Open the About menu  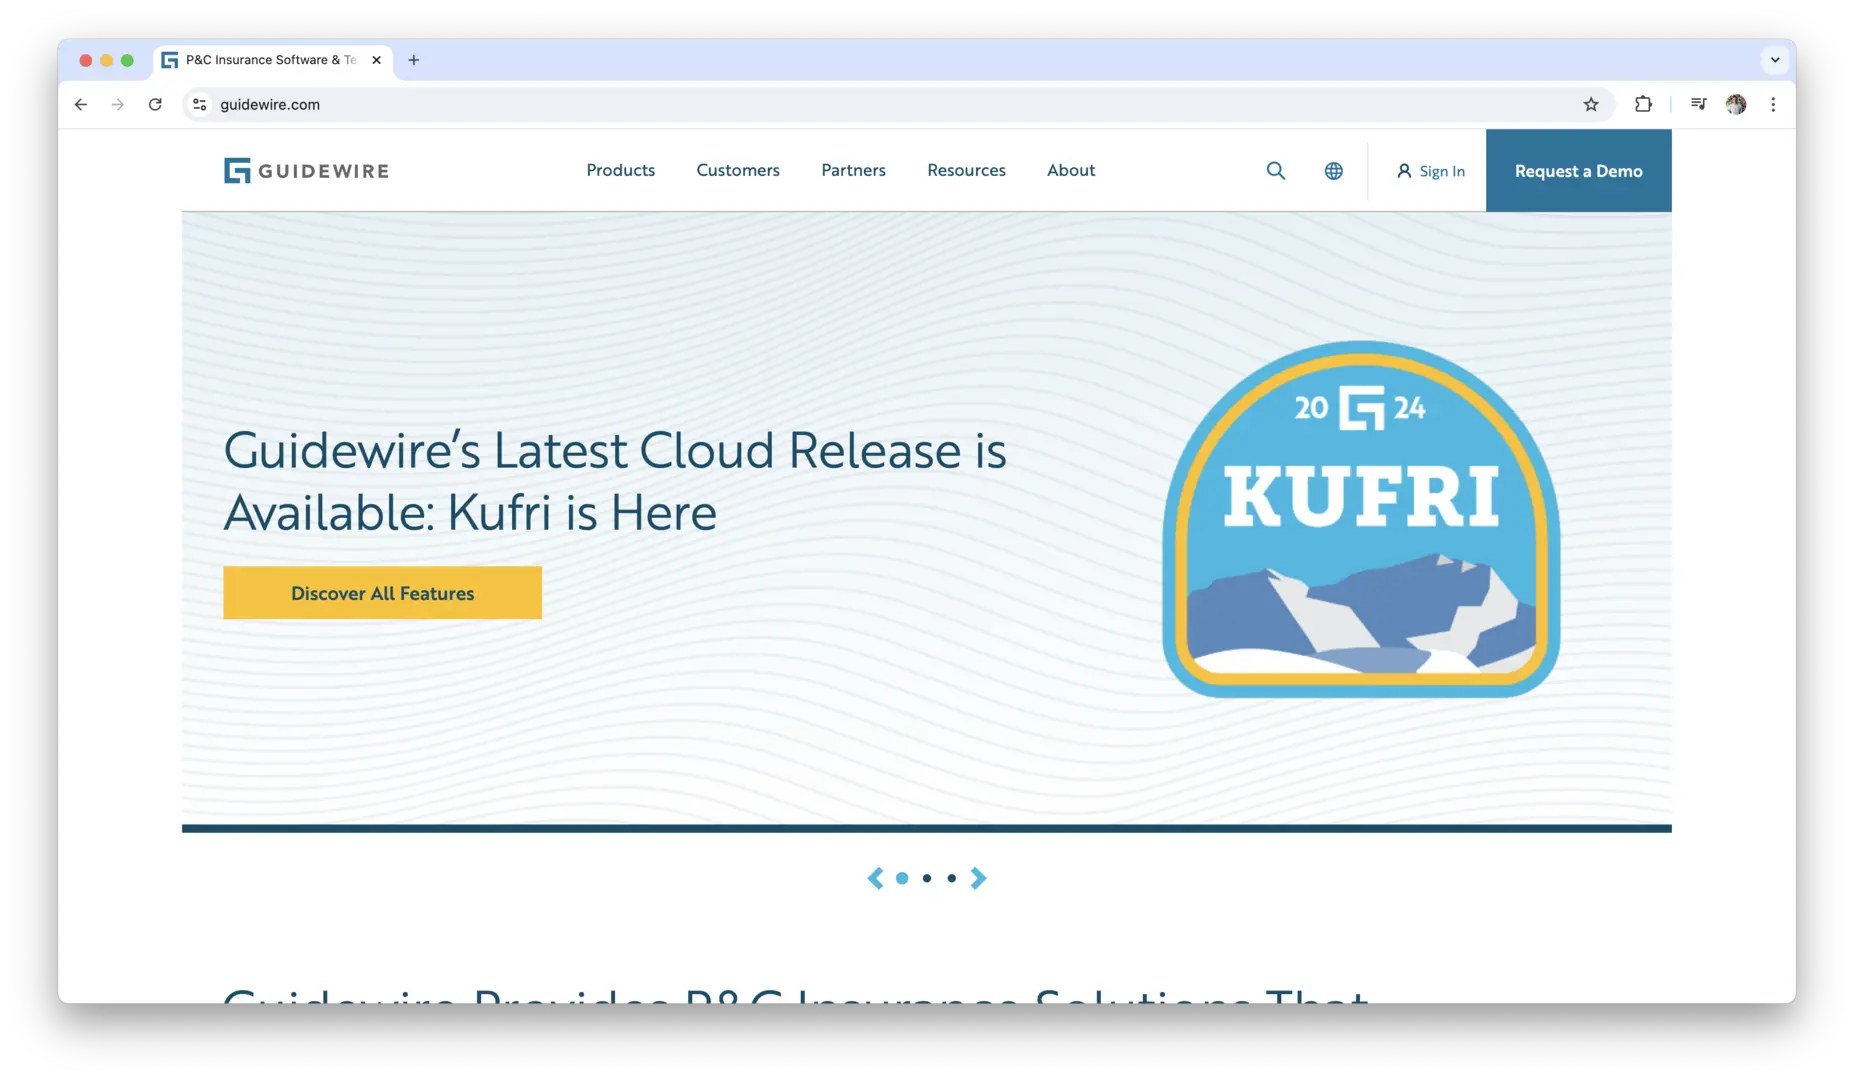pyautogui.click(x=1071, y=170)
